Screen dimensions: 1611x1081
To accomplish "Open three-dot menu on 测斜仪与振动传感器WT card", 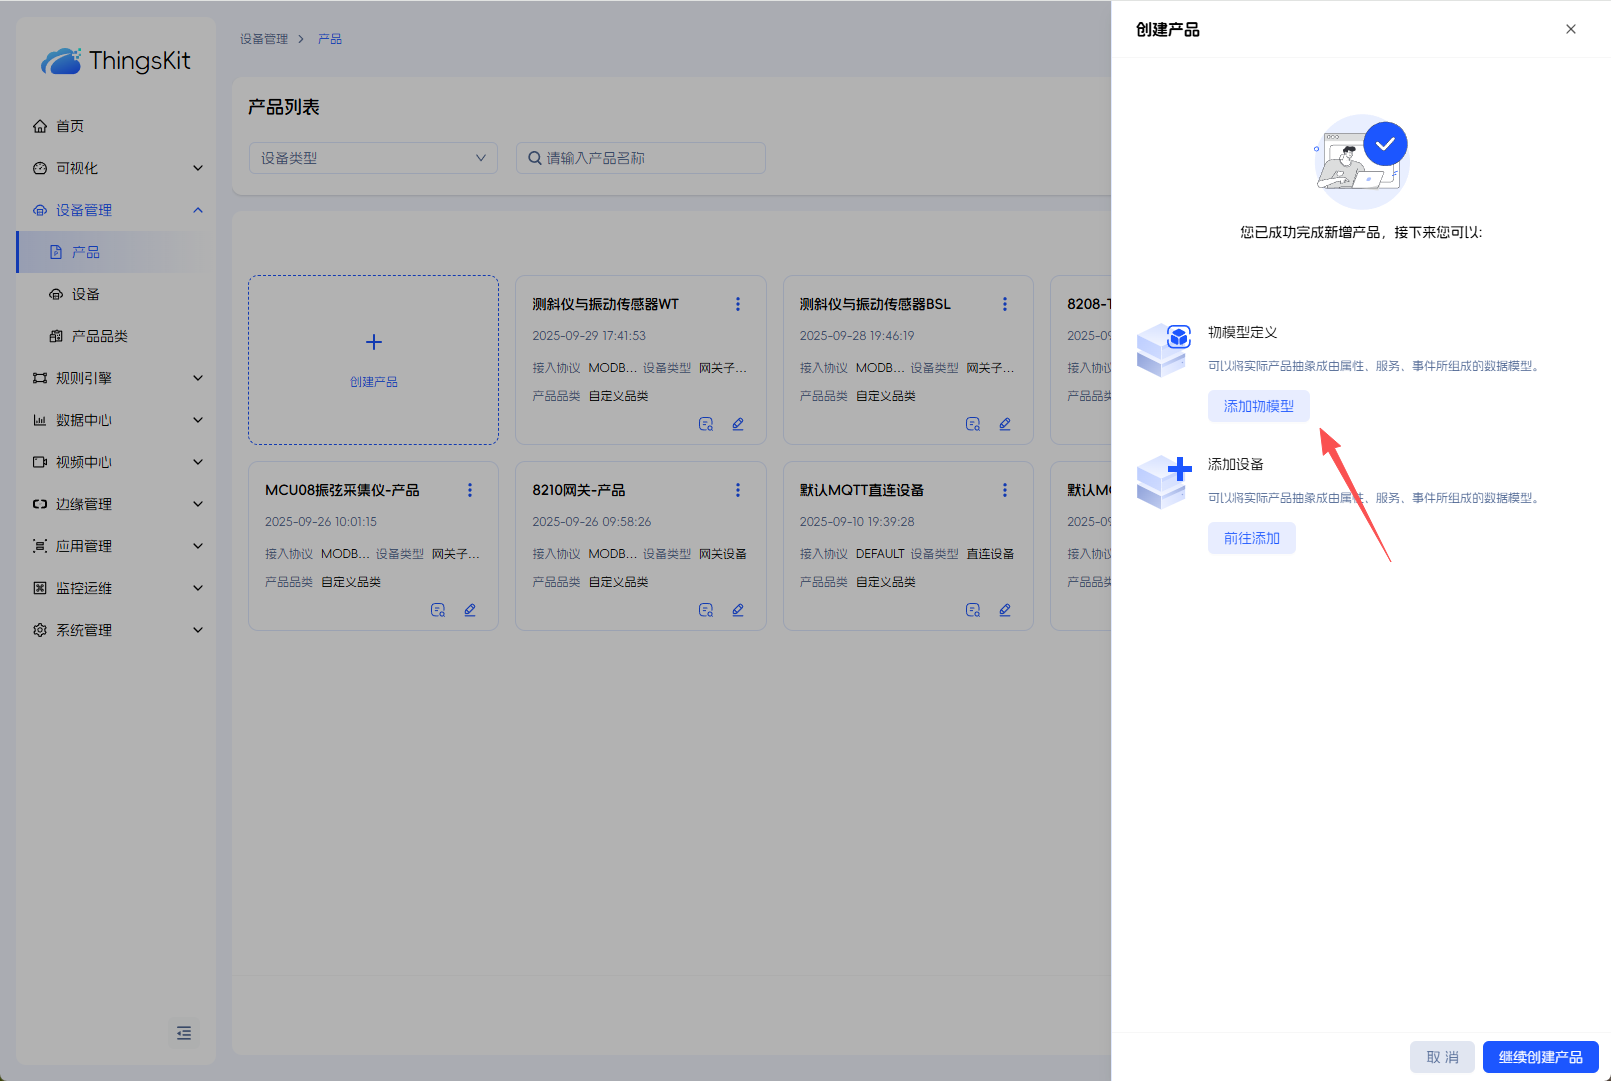I will pyautogui.click(x=738, y=304).
